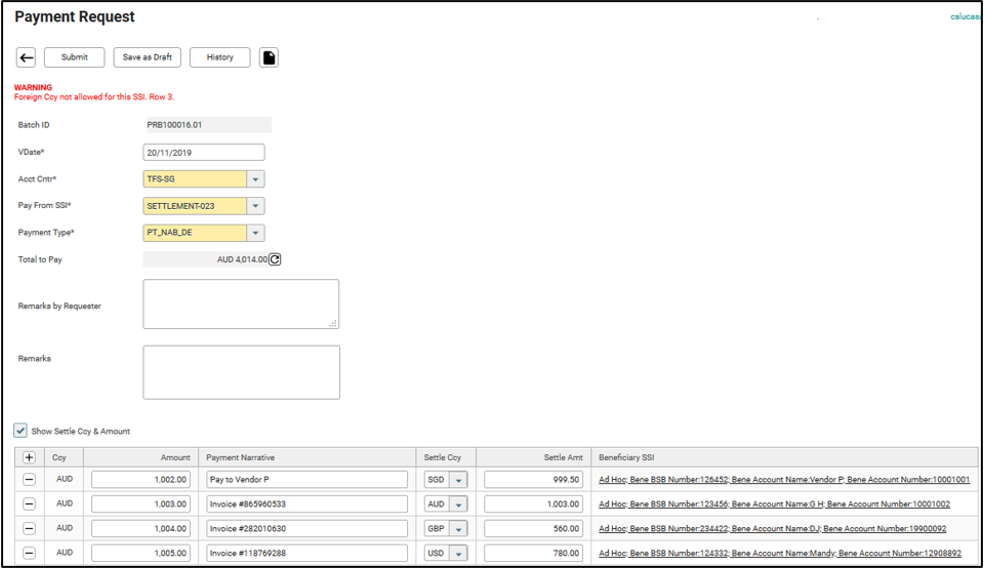Remove the Invoice #865960533 row
This screenshot has width=984, height=569.
coord(29,504)
